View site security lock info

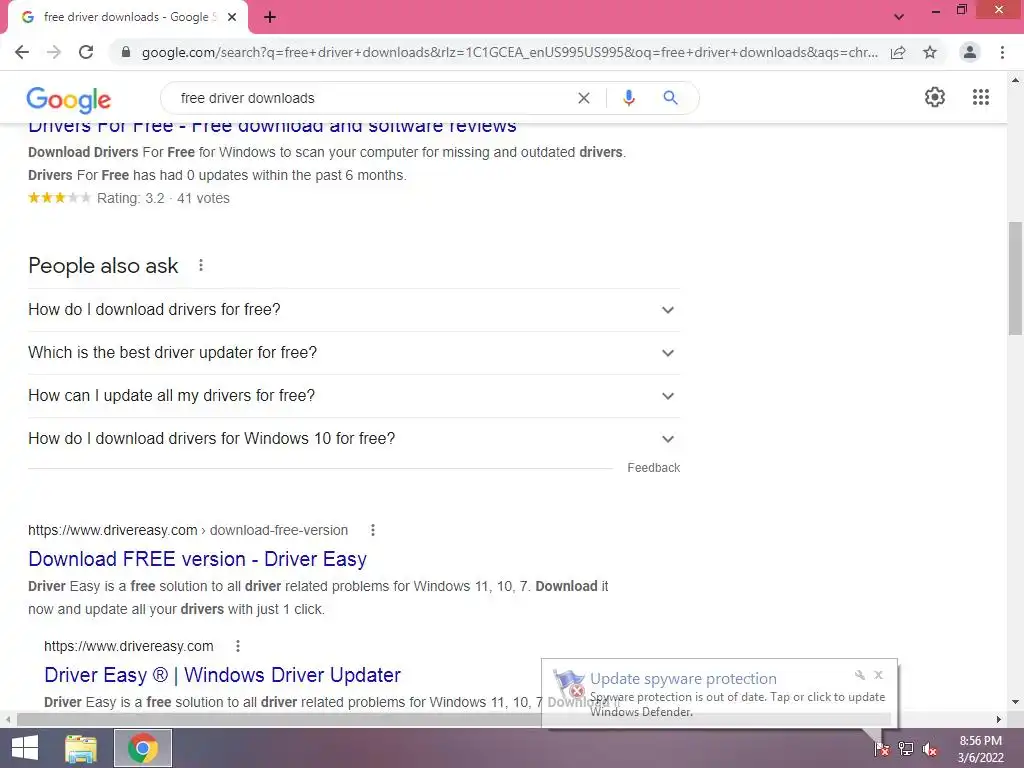pyautogui.click(x=126, y=52)
